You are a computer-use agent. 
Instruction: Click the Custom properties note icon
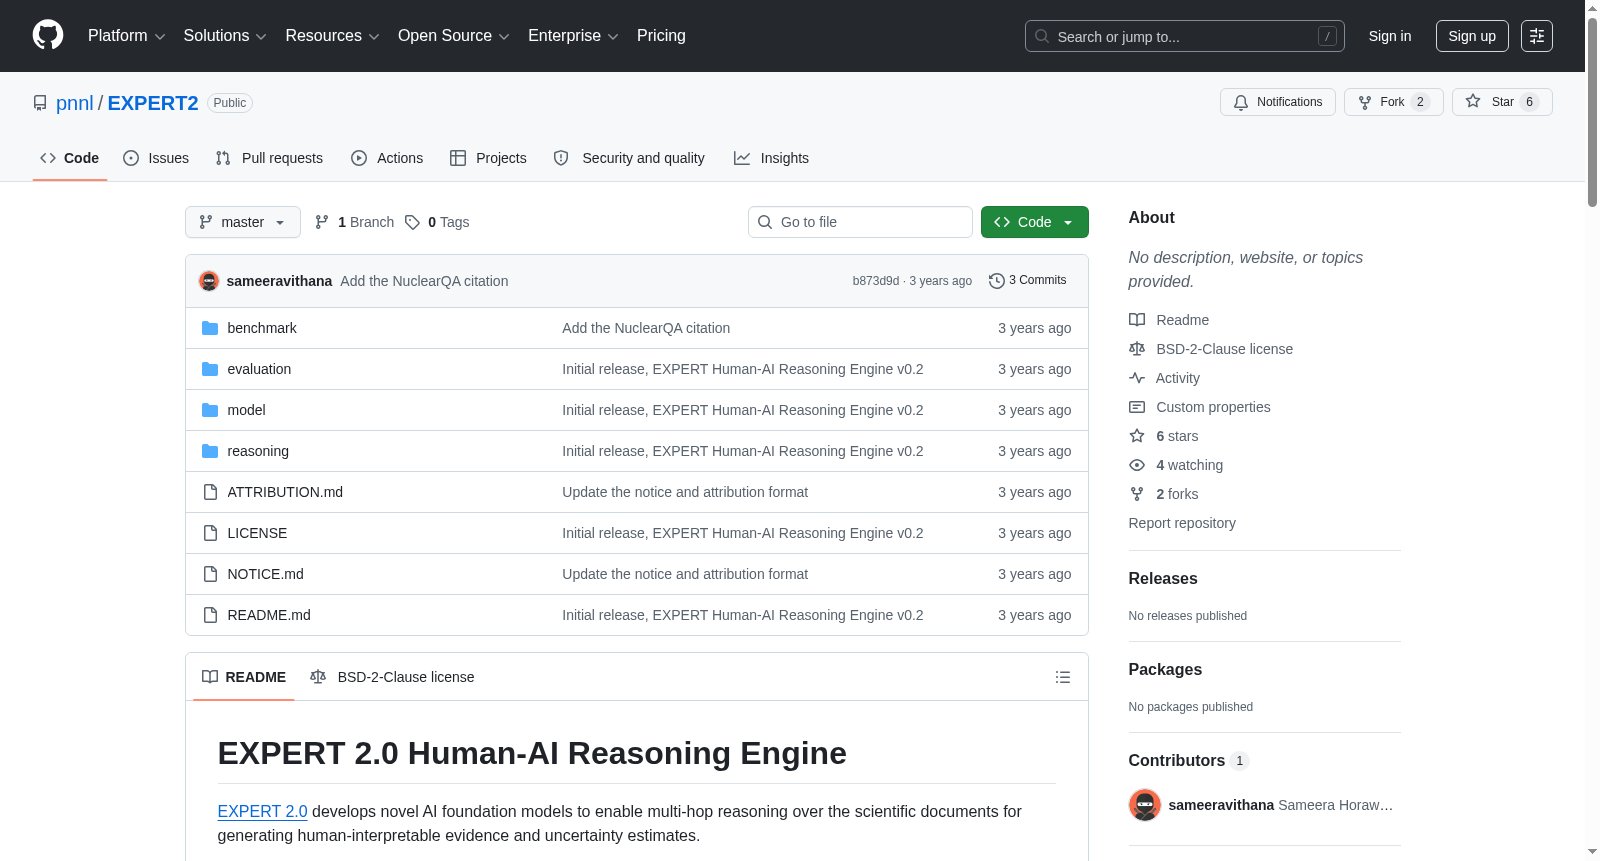pos(1137,407)
